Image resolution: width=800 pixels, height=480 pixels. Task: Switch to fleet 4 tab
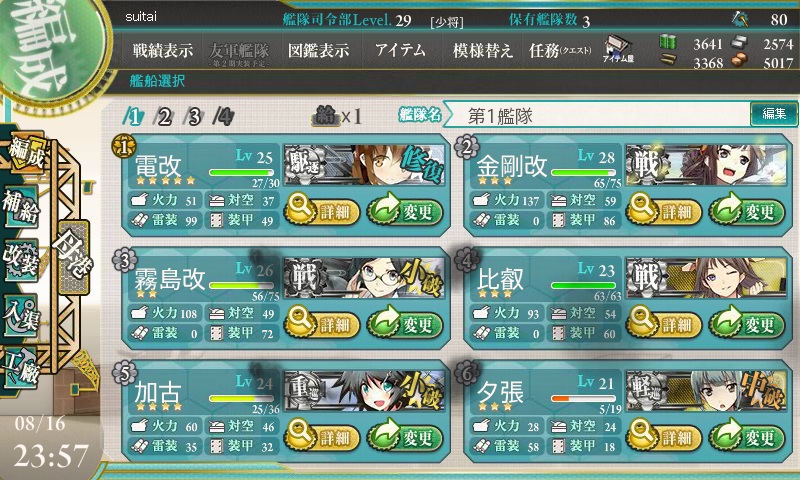[223, 117]
